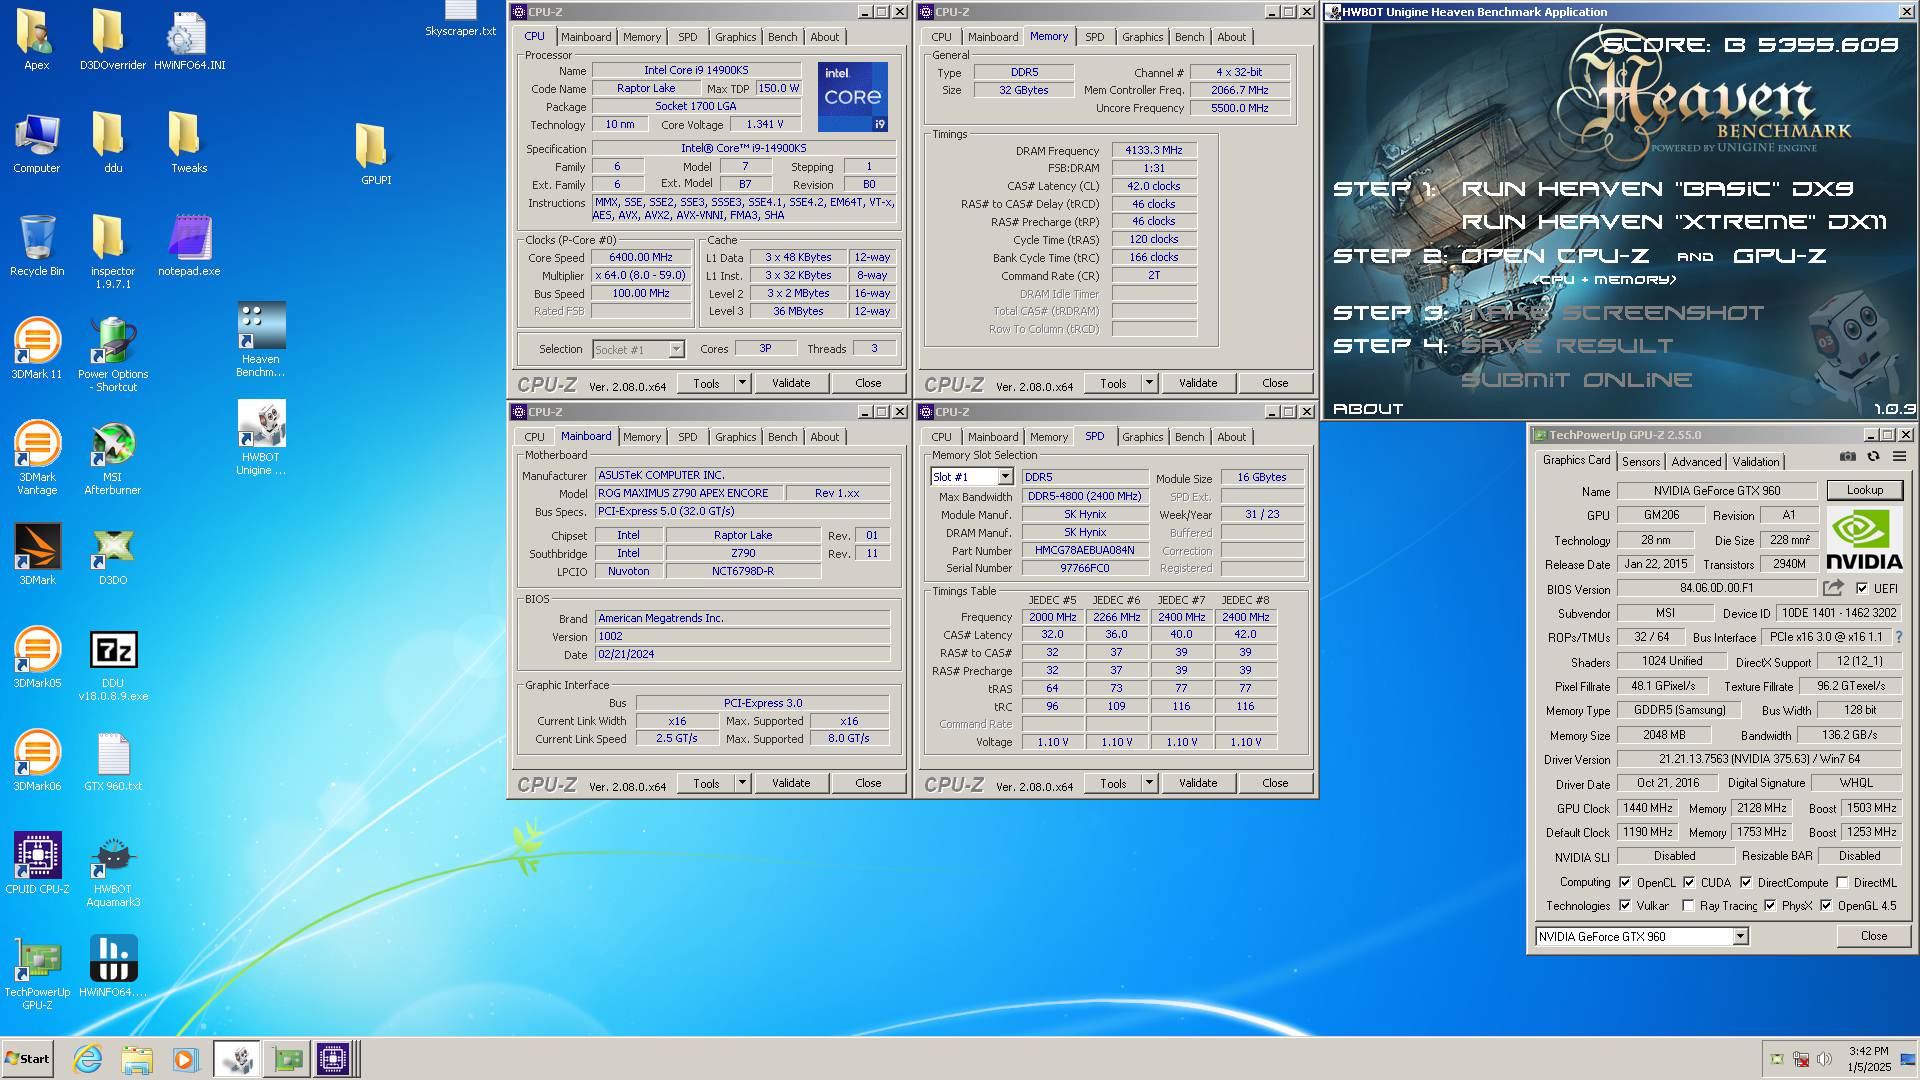The image size is (1920, 1080).
Task: Toggle the Vulkan checkbox
Action: click(1626, 906)
